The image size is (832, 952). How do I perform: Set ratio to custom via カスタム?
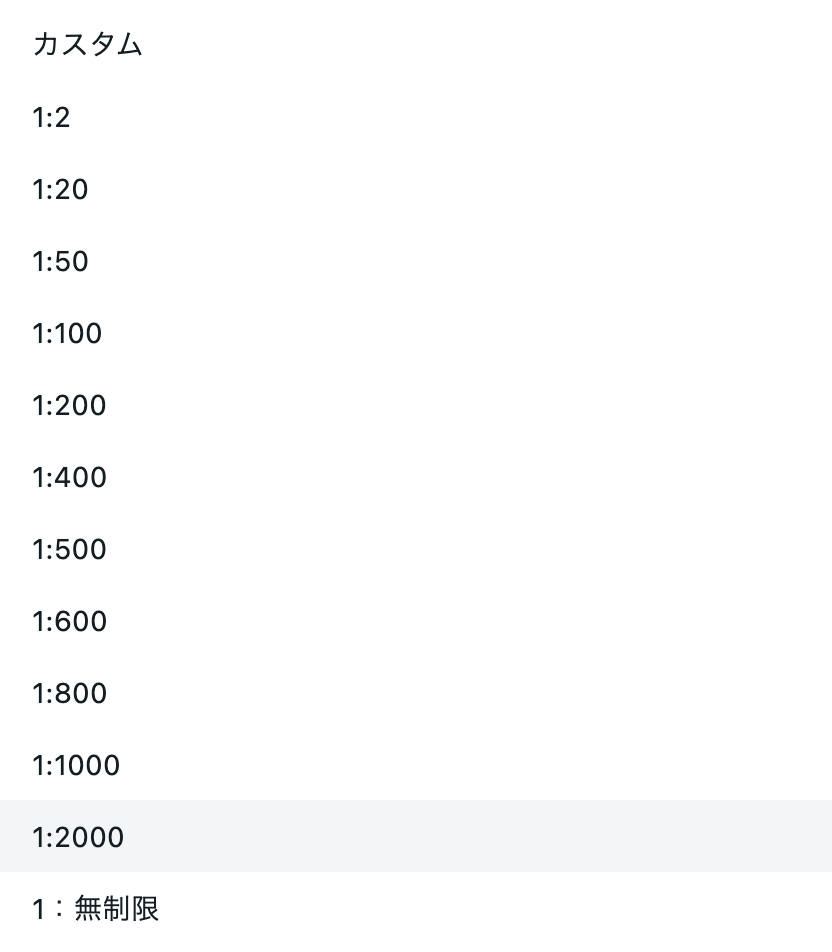tap(416, 45)
